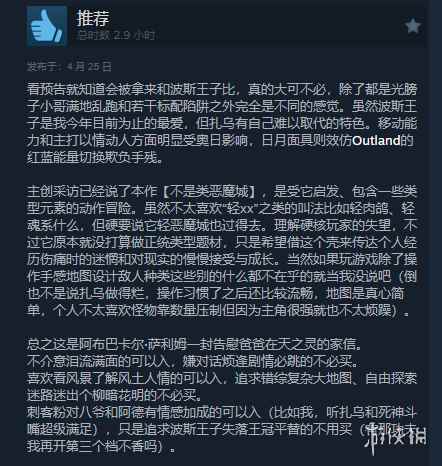The height and width of the screenshot is (466, 442).
Task: Click the star award icon in header
Action: pos(413,26)
